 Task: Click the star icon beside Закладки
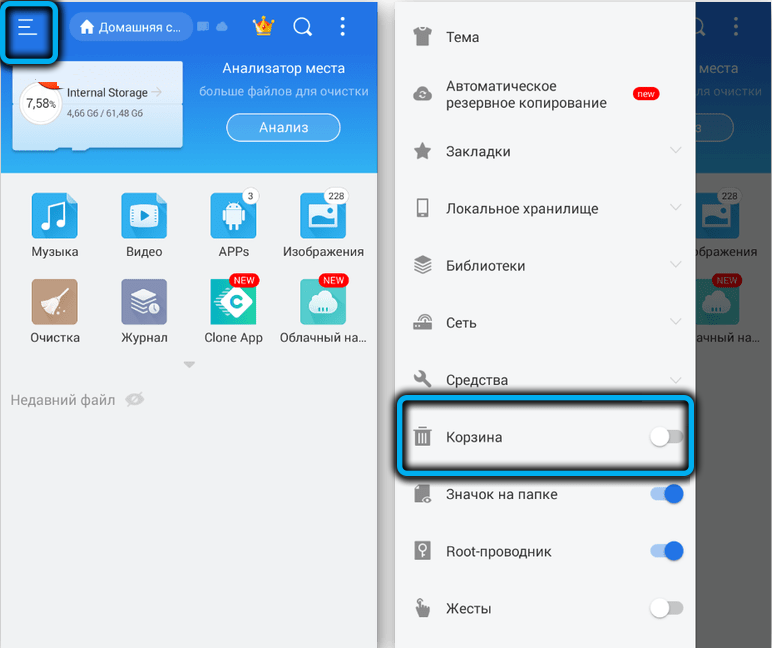pyautogui.click(x=422, y=151)
